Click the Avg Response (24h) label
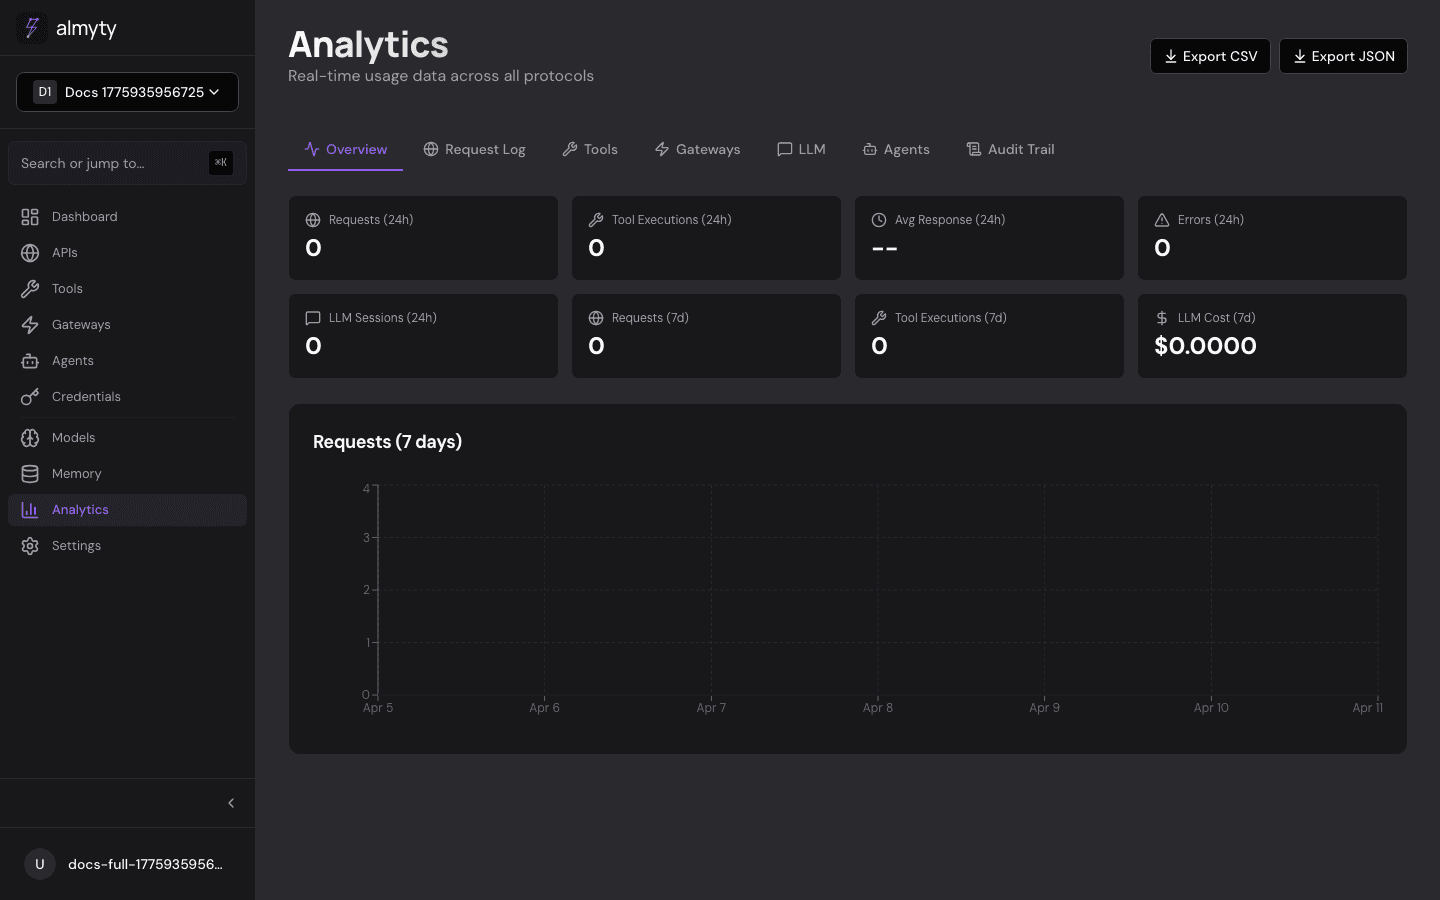1440x900 pixels. tap(950, 220)
